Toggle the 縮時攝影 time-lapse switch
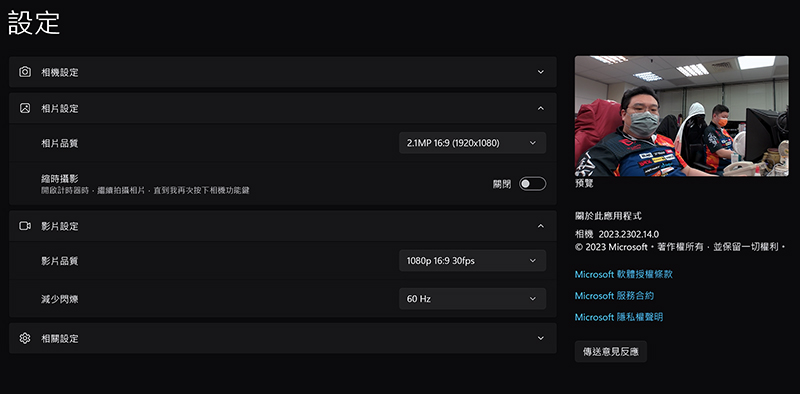Viewport: 800px width, 394px height. tap(532, 184)
